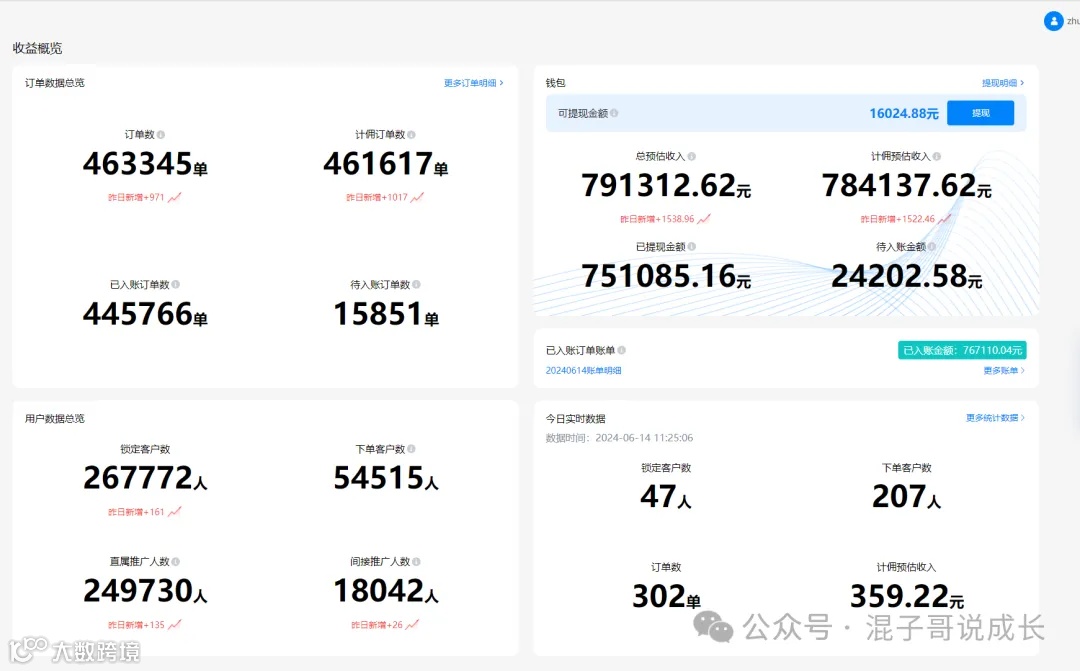This screenshot has width=1080, height=671.
Task: Click the green 已入账金额 767110.04元 badge
Action: 962,350
